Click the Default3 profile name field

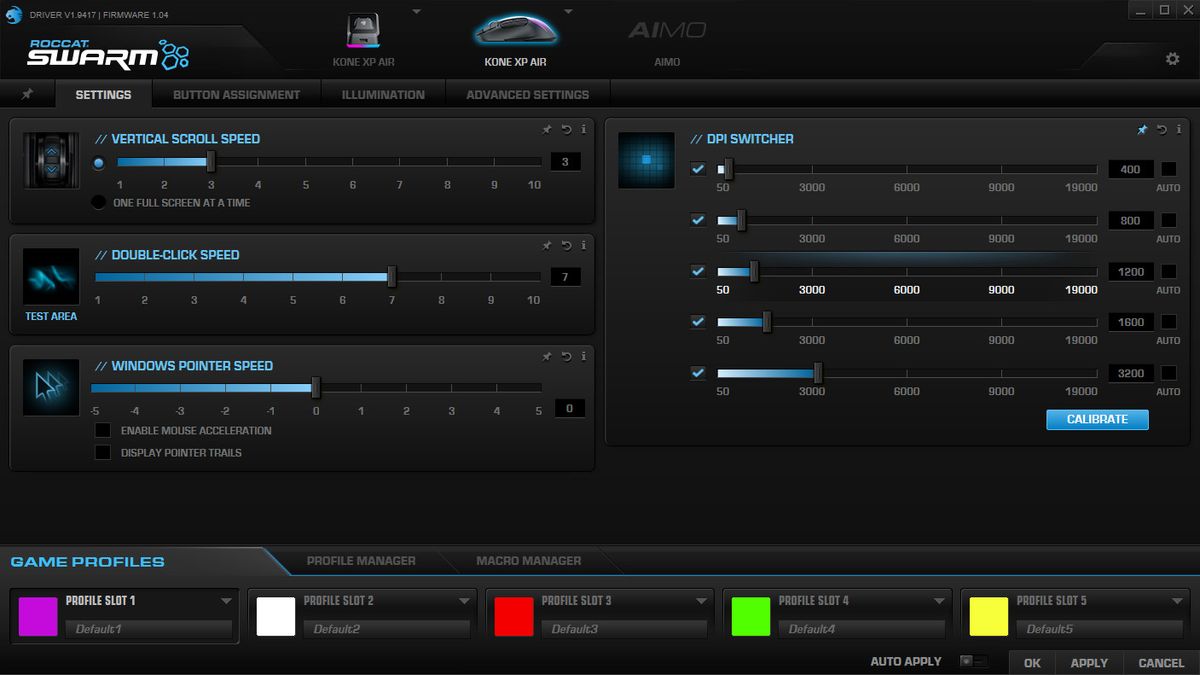(624, 629)
